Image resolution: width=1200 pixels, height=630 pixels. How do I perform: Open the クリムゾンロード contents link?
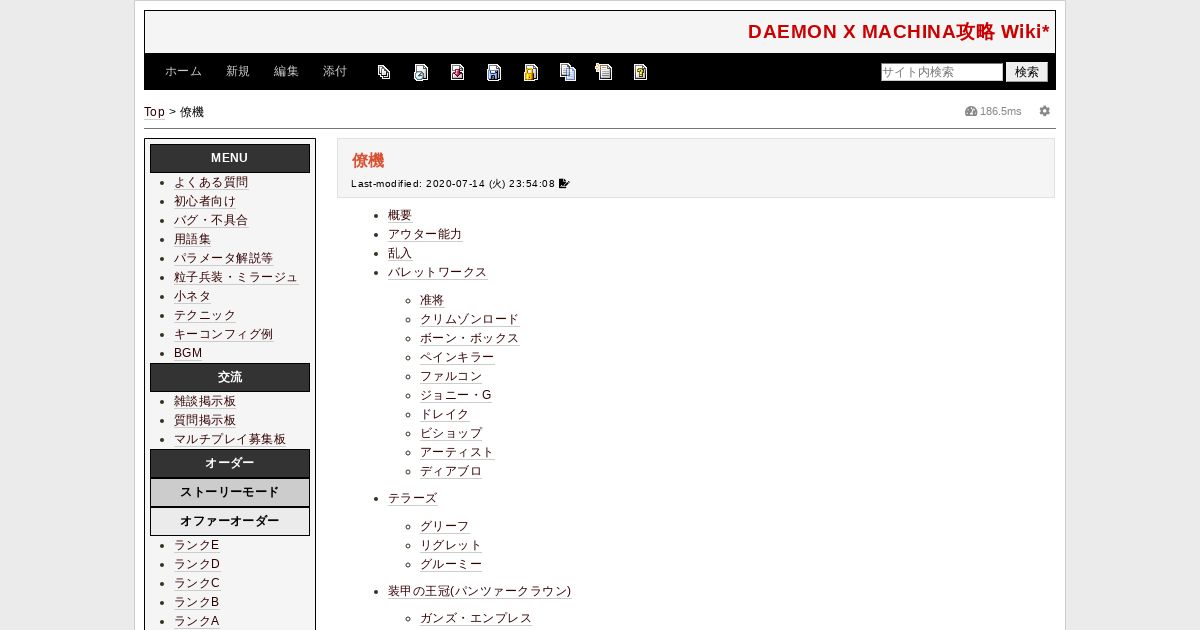point(470,320)
